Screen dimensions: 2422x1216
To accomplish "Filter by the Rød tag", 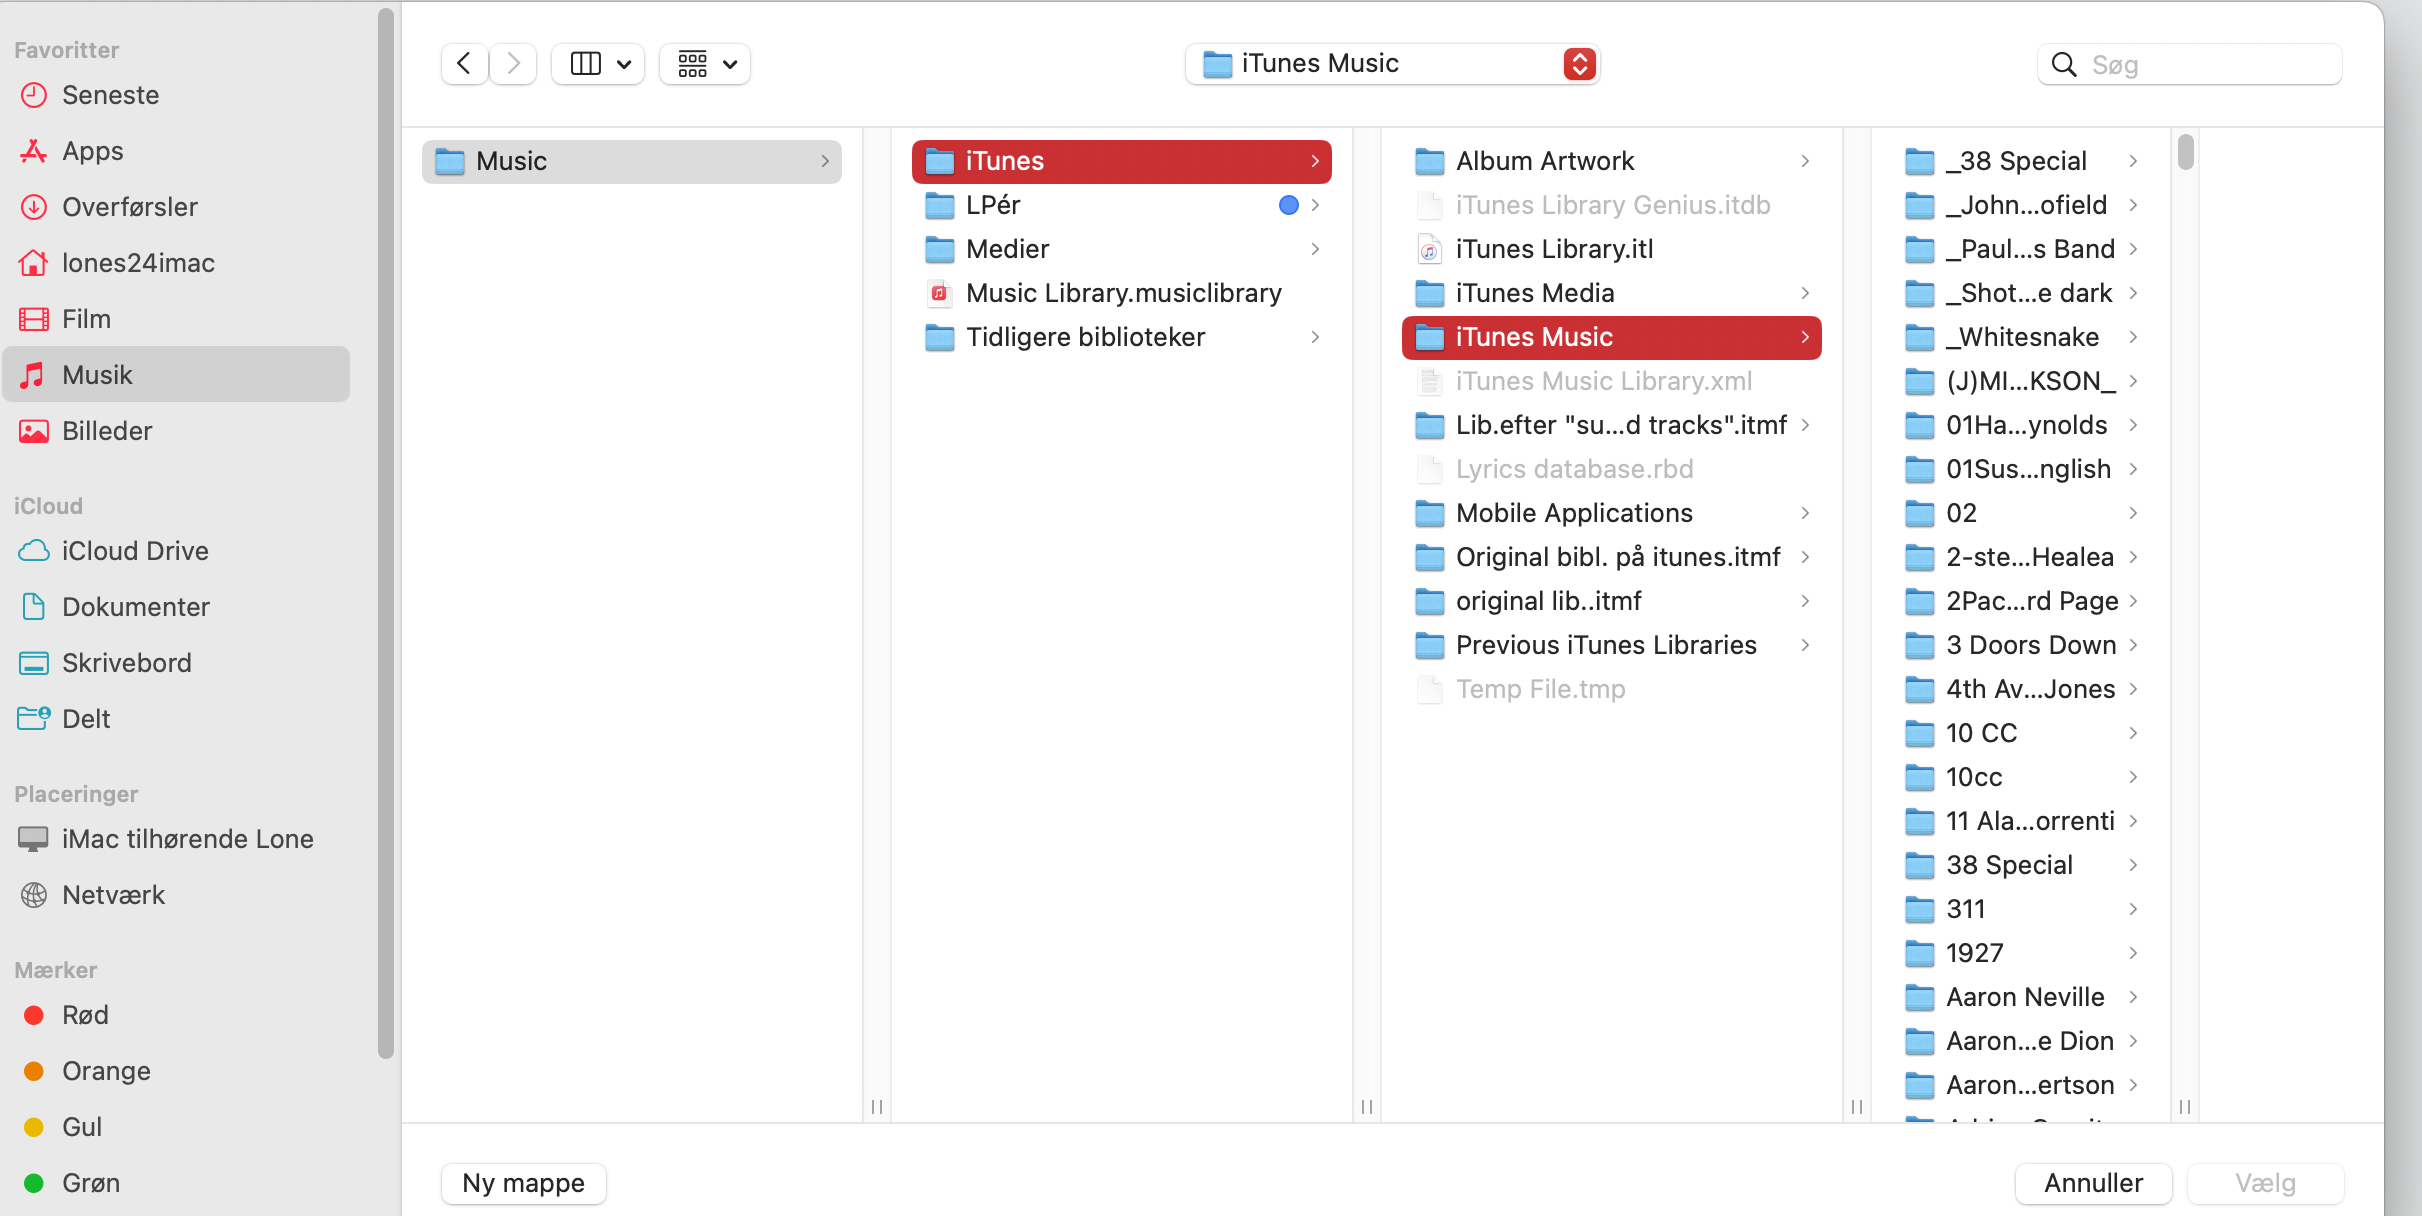I will (176, 1015).
